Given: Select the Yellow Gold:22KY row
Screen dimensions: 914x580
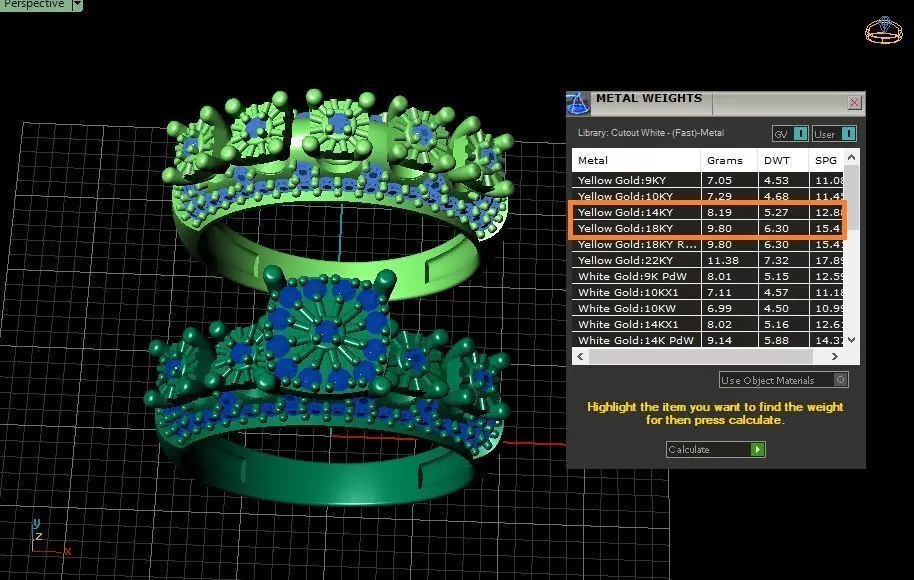Looking at the screenshot, I should tap(708, 260).
